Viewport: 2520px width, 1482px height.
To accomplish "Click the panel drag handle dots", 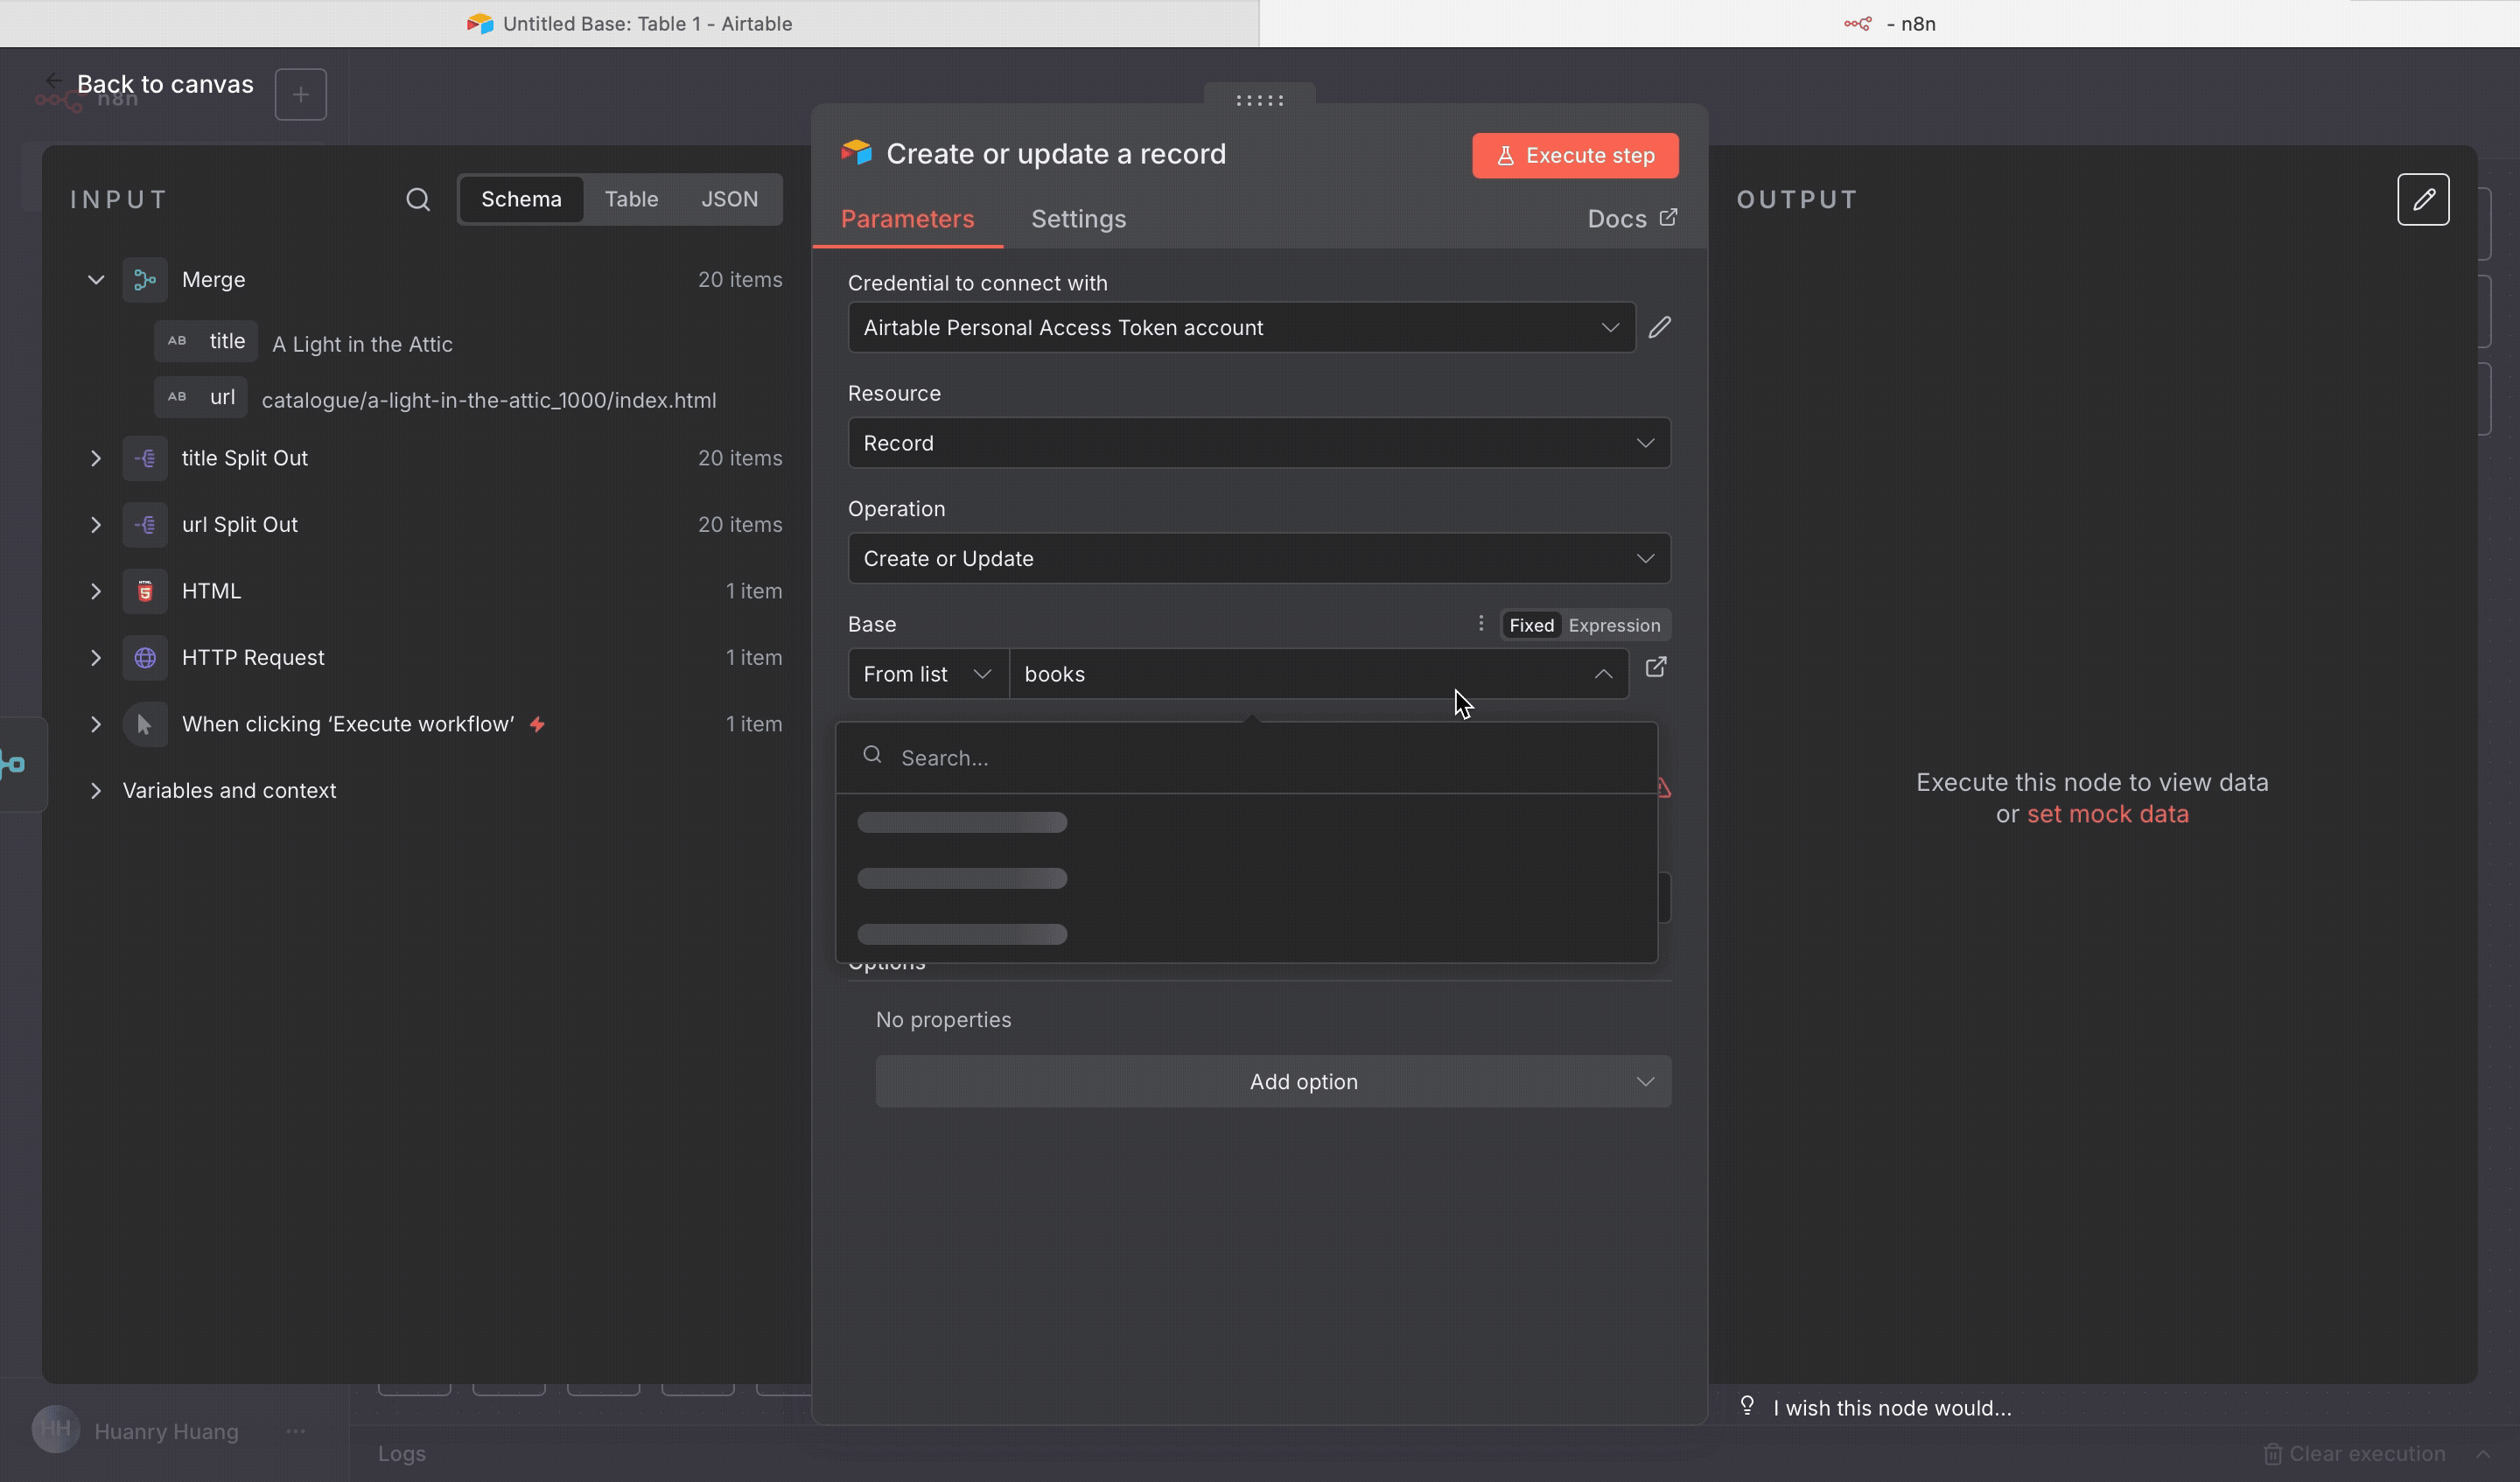I will (x=1260, y=100).
